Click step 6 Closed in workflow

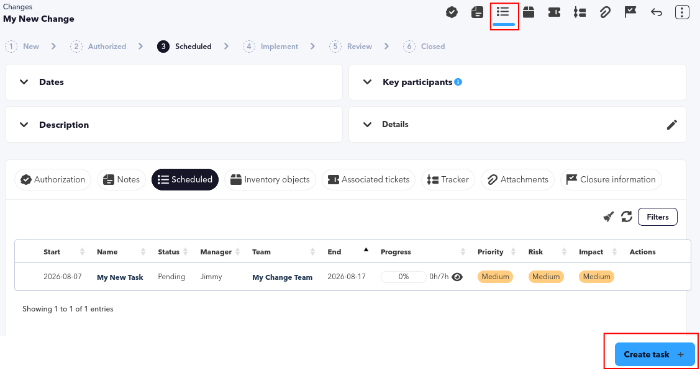[424, 46]
